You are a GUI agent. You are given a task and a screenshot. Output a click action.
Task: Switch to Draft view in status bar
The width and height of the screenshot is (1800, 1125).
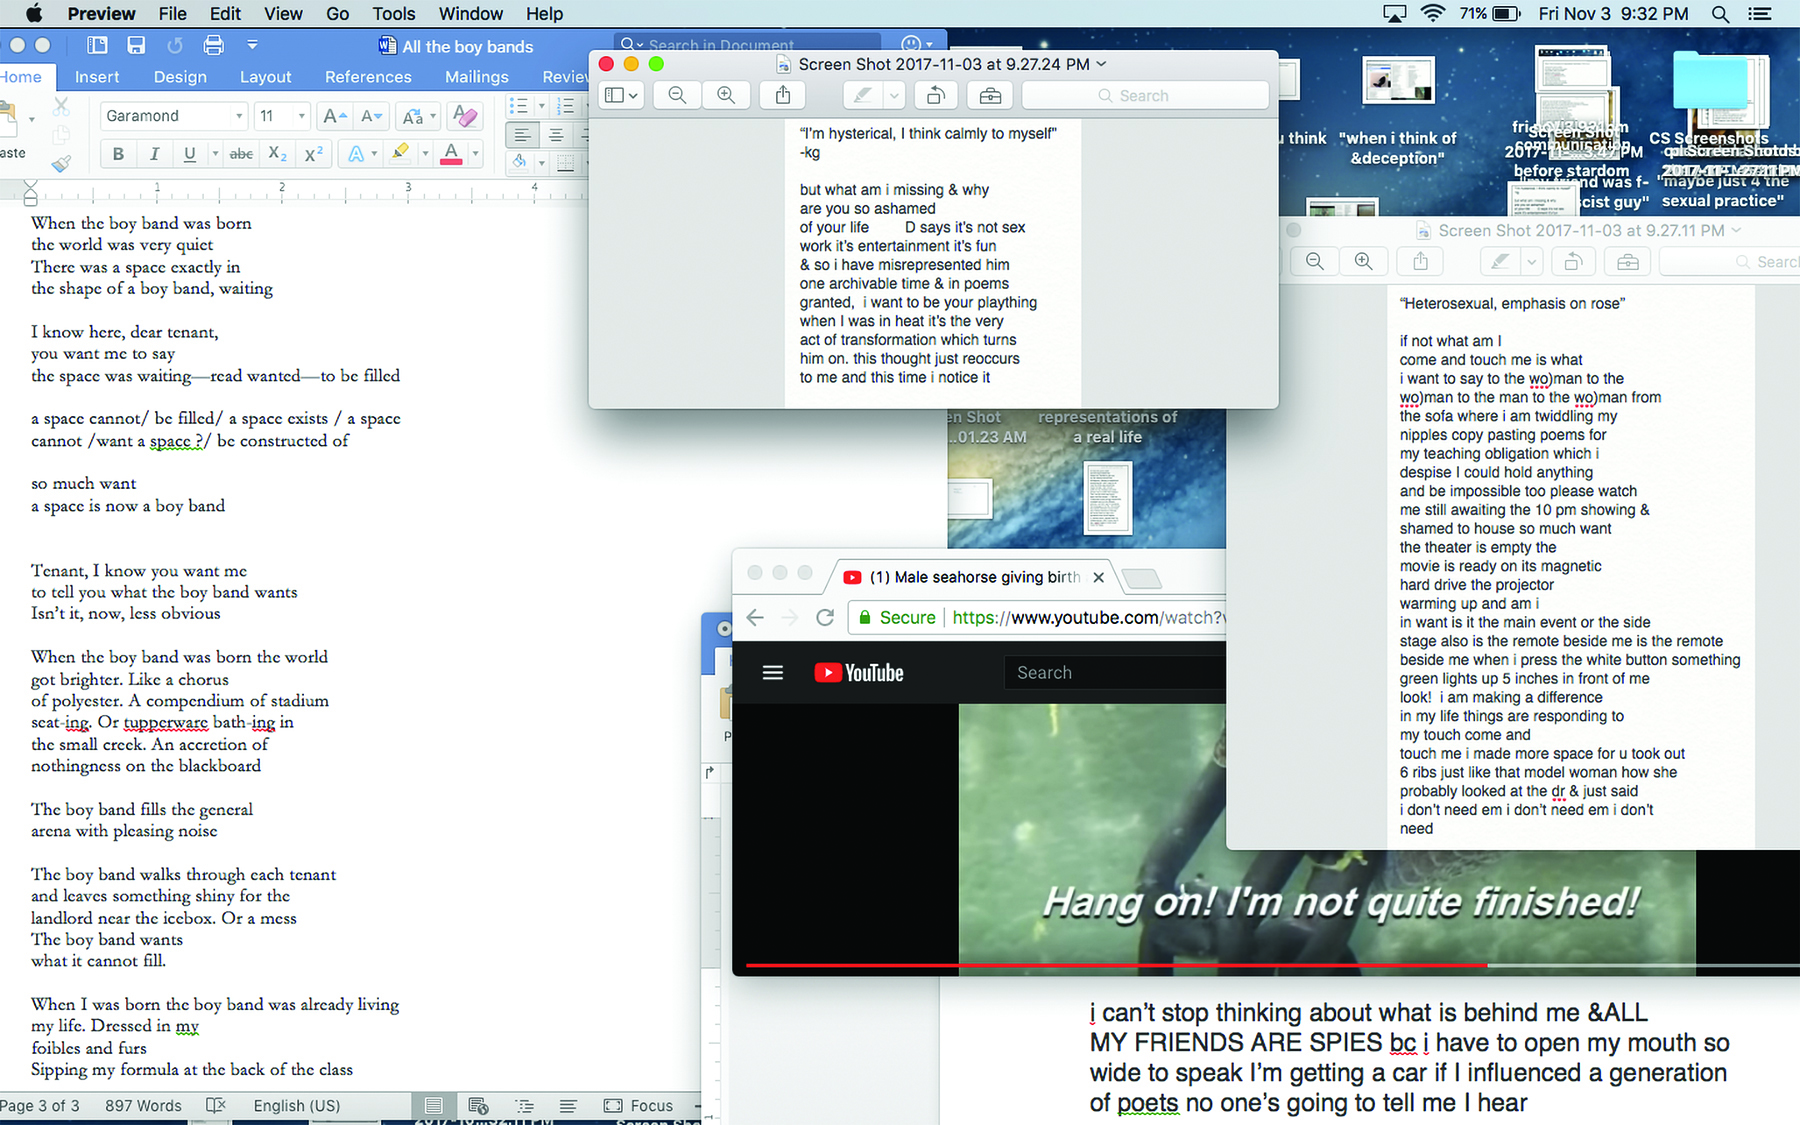(x=568, y=1105)
